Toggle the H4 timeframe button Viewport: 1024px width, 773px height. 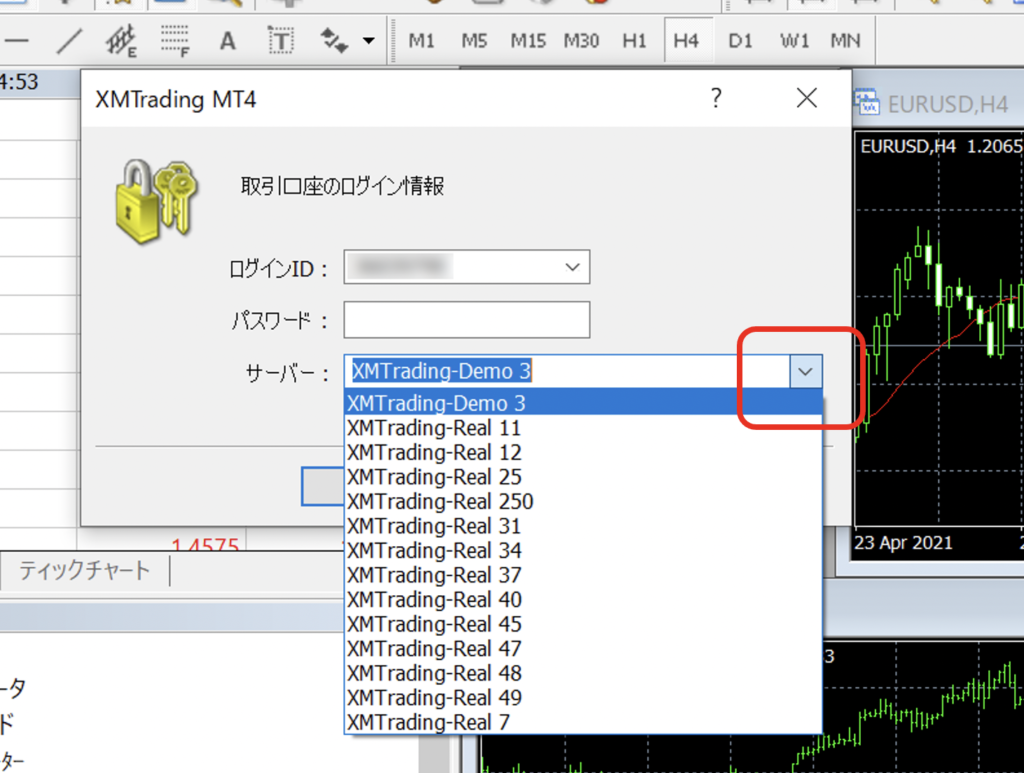click(686, 41)
